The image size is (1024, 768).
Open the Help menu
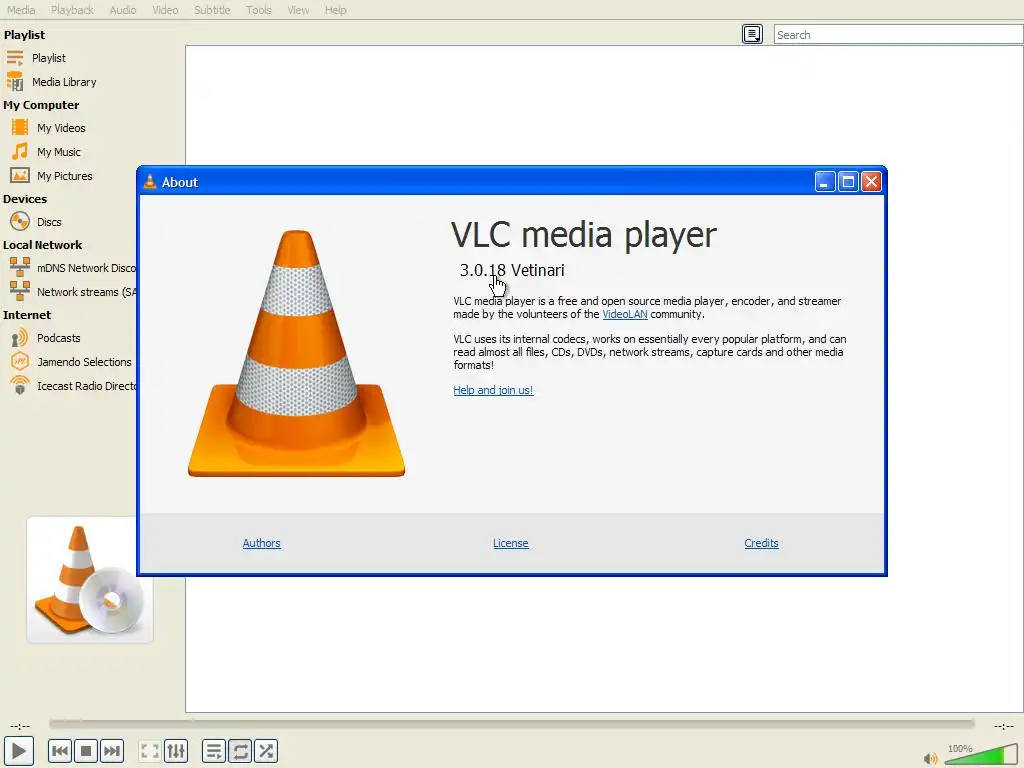[x=336, y=10]
